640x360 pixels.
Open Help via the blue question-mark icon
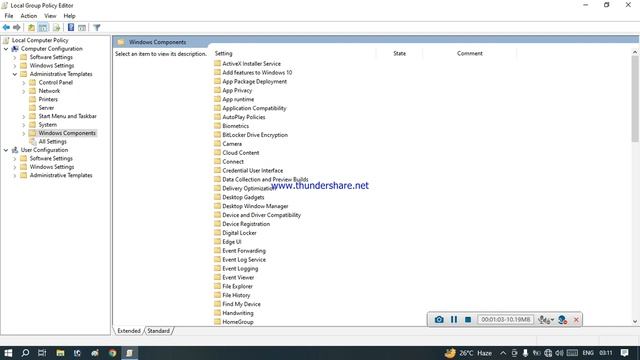[x=71, y=28]
